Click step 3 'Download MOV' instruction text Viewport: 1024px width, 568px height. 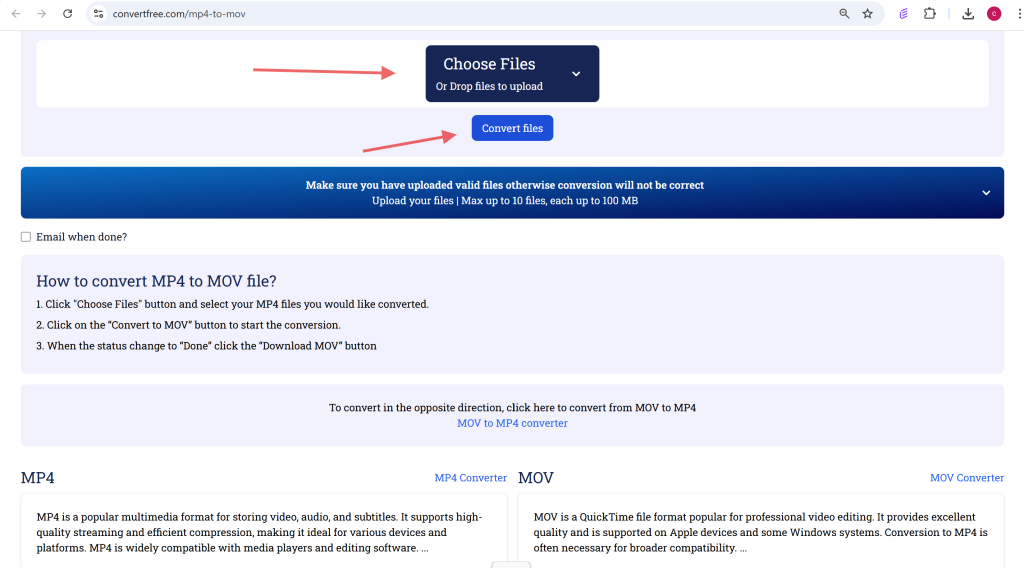pyautogui.click(x=206, y=346)
